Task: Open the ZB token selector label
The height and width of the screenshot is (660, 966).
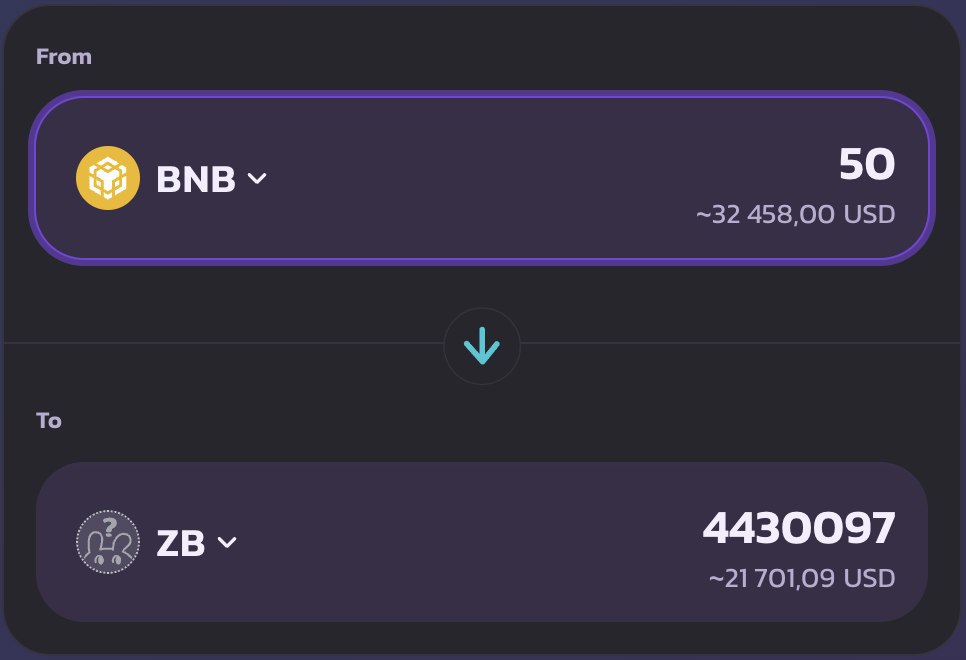Action: 181,544
